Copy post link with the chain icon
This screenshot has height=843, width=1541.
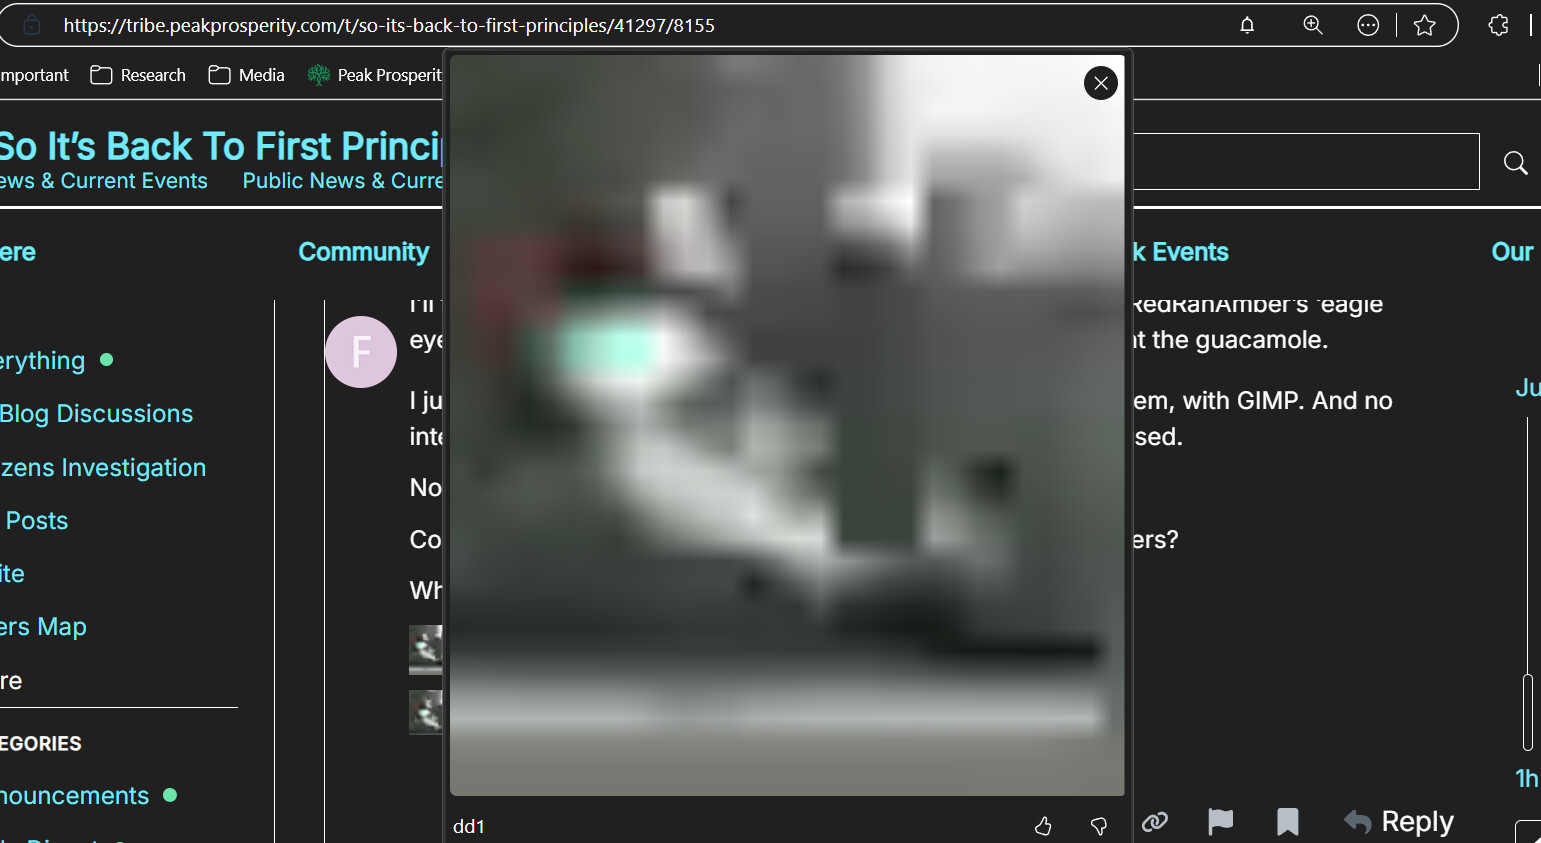click(1155, 822)
